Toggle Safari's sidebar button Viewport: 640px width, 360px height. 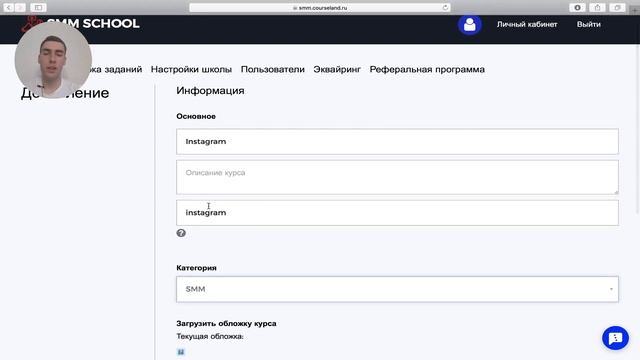[x=38, y=8]
